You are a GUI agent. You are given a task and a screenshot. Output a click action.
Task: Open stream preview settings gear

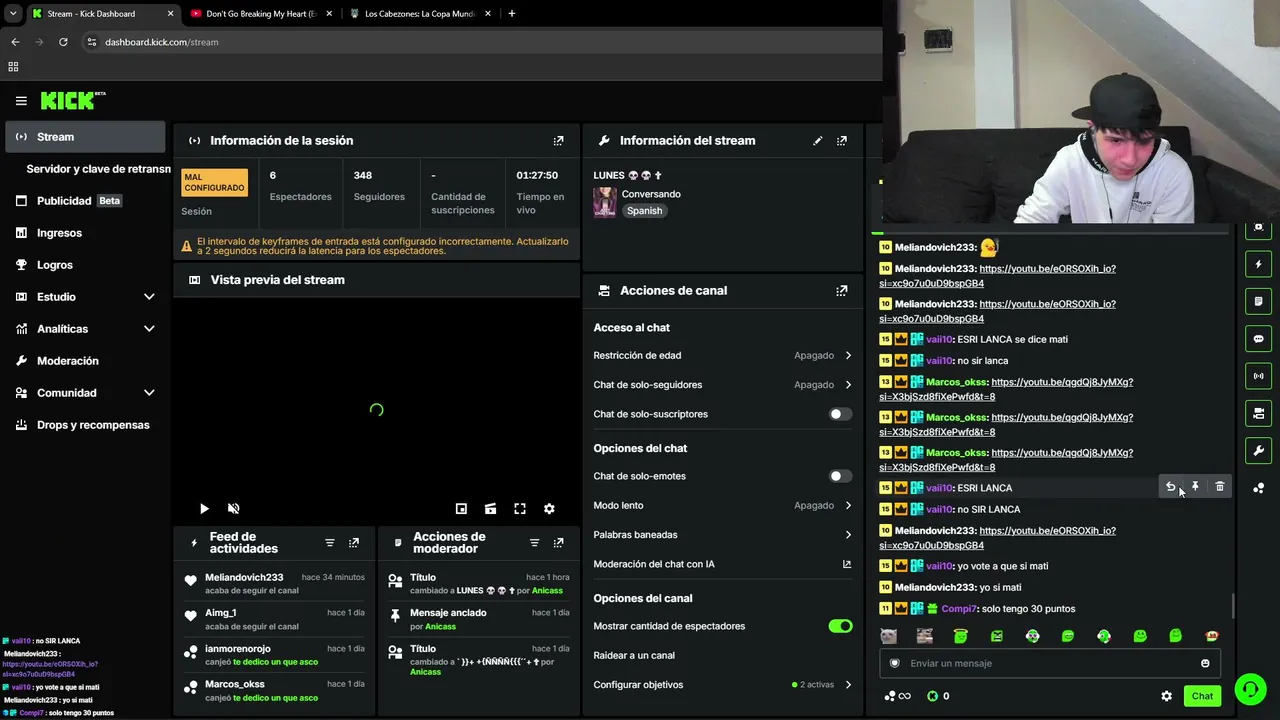pyautogui.click(x=549, y=509)
